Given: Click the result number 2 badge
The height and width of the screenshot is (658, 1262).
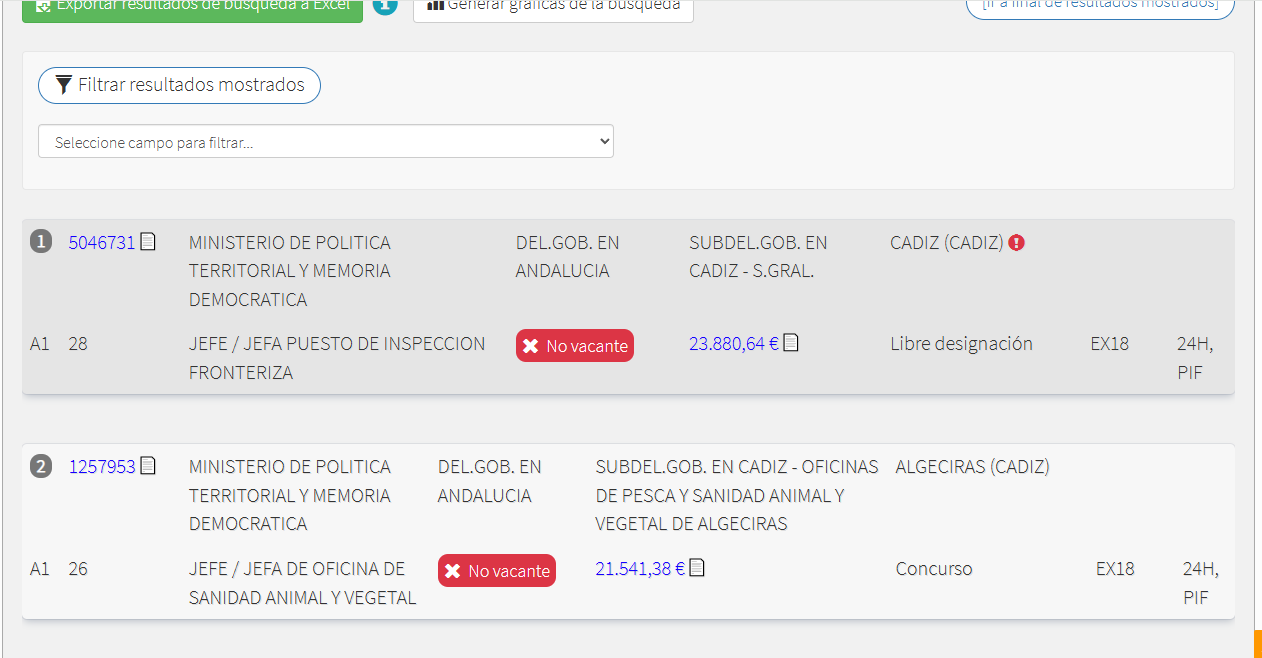Looking at the screenshot, I should [x=41, y=467].
